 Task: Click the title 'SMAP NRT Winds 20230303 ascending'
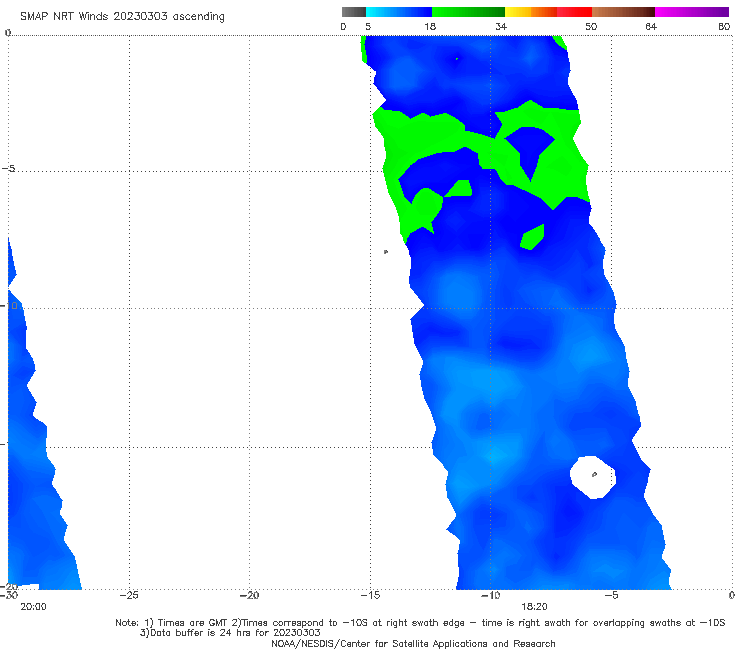pyautogui.click(x=122, y=17)
